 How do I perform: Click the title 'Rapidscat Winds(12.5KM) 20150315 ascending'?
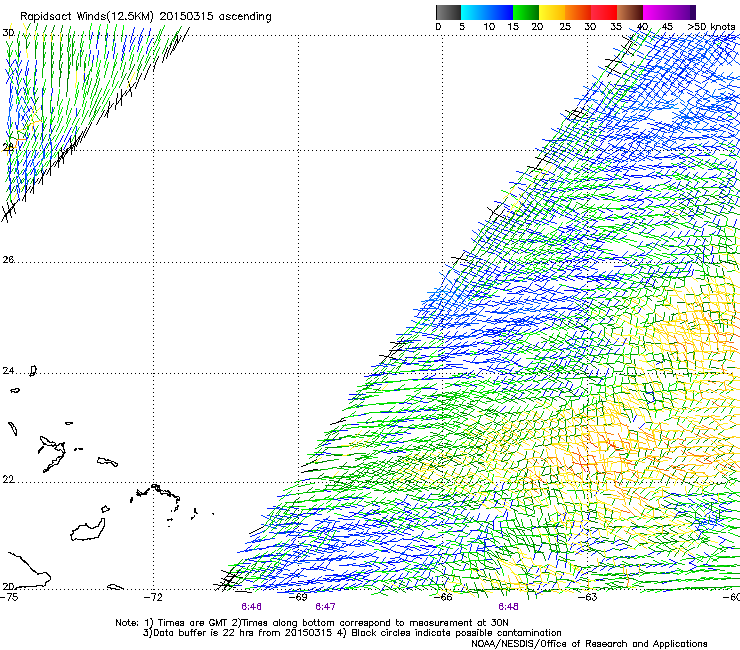[x=146, y=17]
